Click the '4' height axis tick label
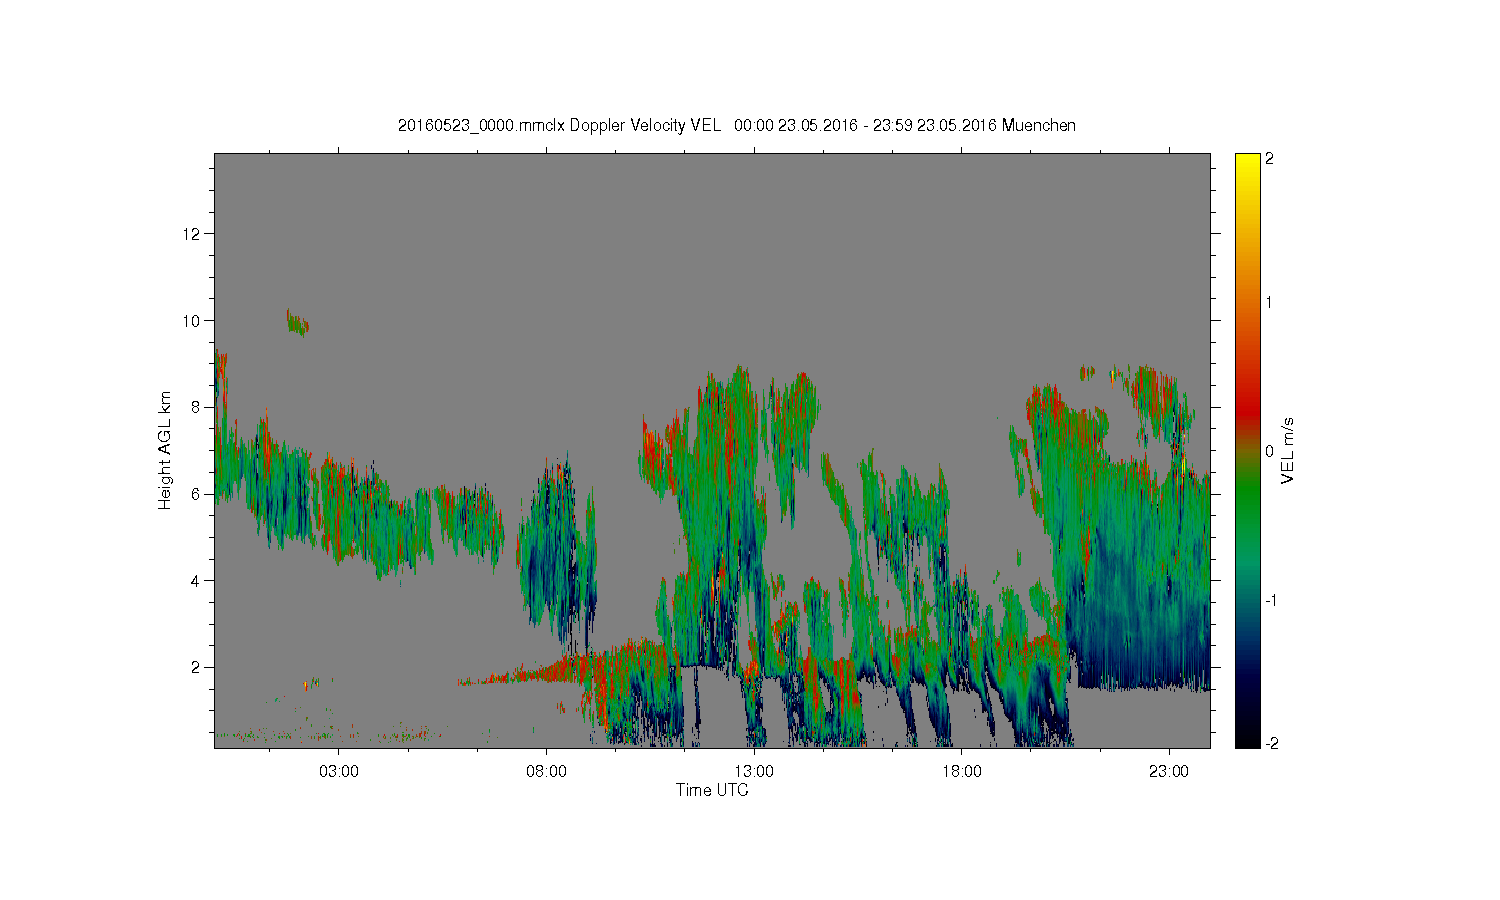The image size is (1500, 900). [198, 581]
